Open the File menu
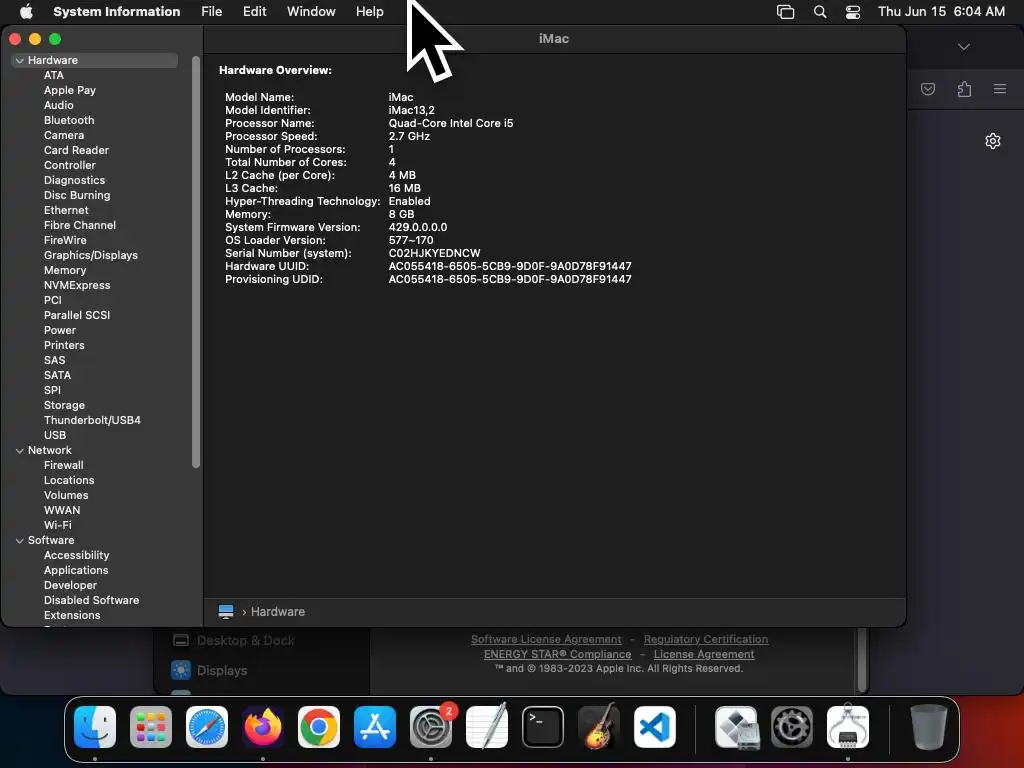This screenshot has height=768, width=1024. click(x=212, y=11)
